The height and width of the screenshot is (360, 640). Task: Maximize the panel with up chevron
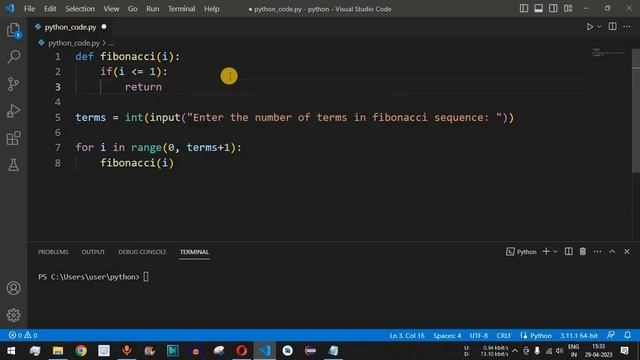(x=612, y=251)
